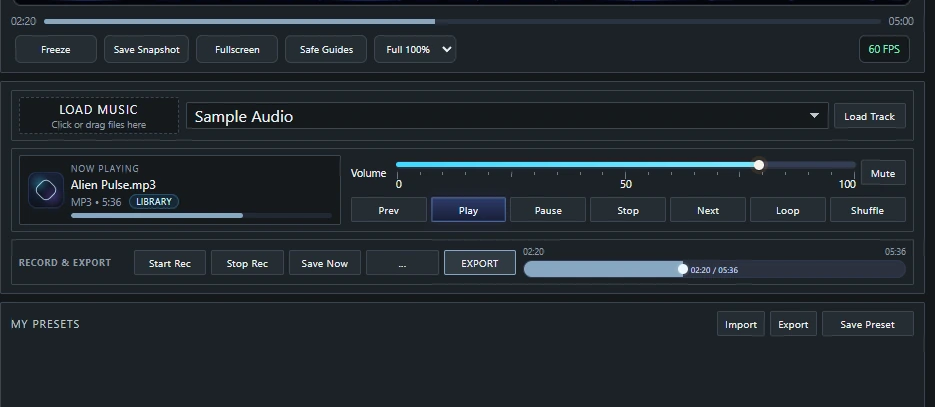This screenshot has width=935, height=407.
Task: Save a snapshot of the preview
Action: [146, 49]
